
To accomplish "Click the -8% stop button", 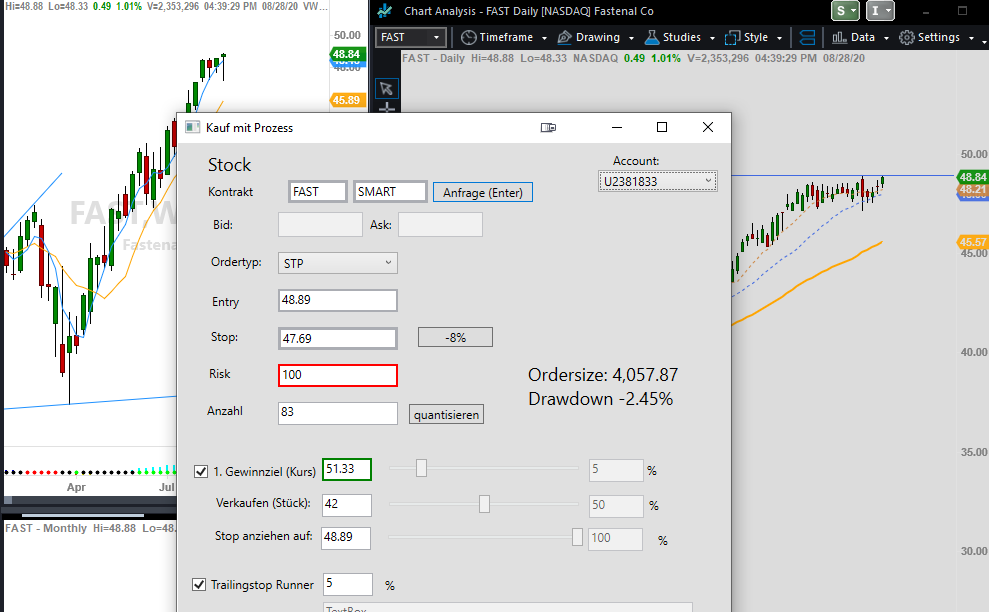I will (455, 338).
